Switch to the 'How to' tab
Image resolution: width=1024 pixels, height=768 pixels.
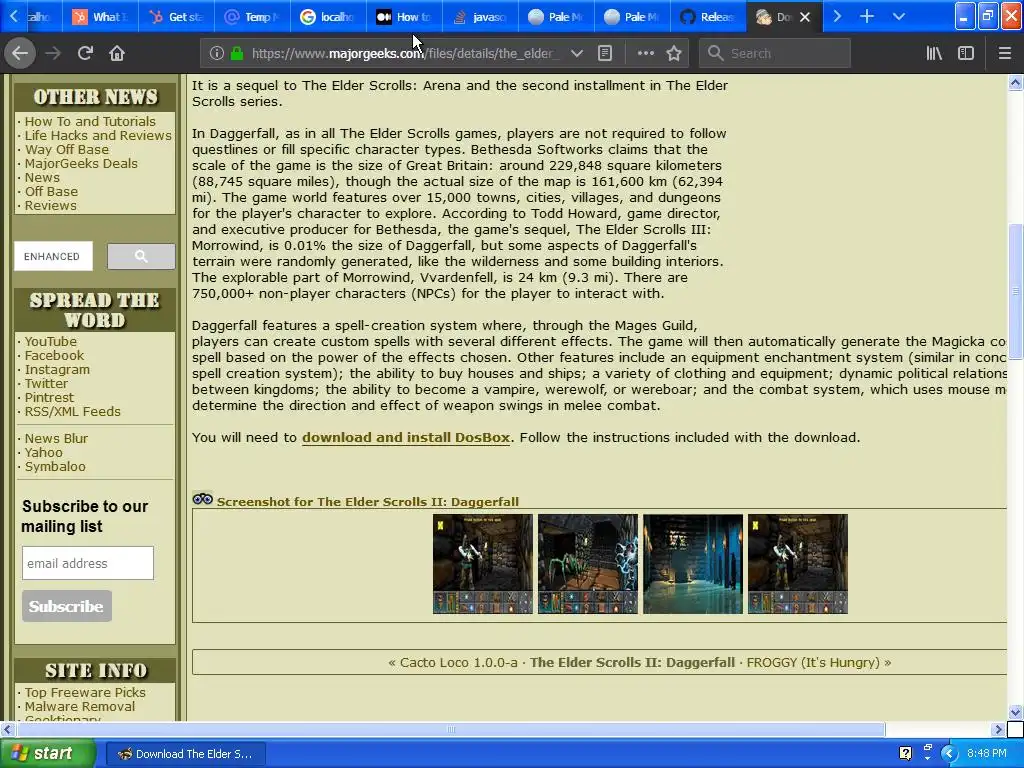click(403, 17)
